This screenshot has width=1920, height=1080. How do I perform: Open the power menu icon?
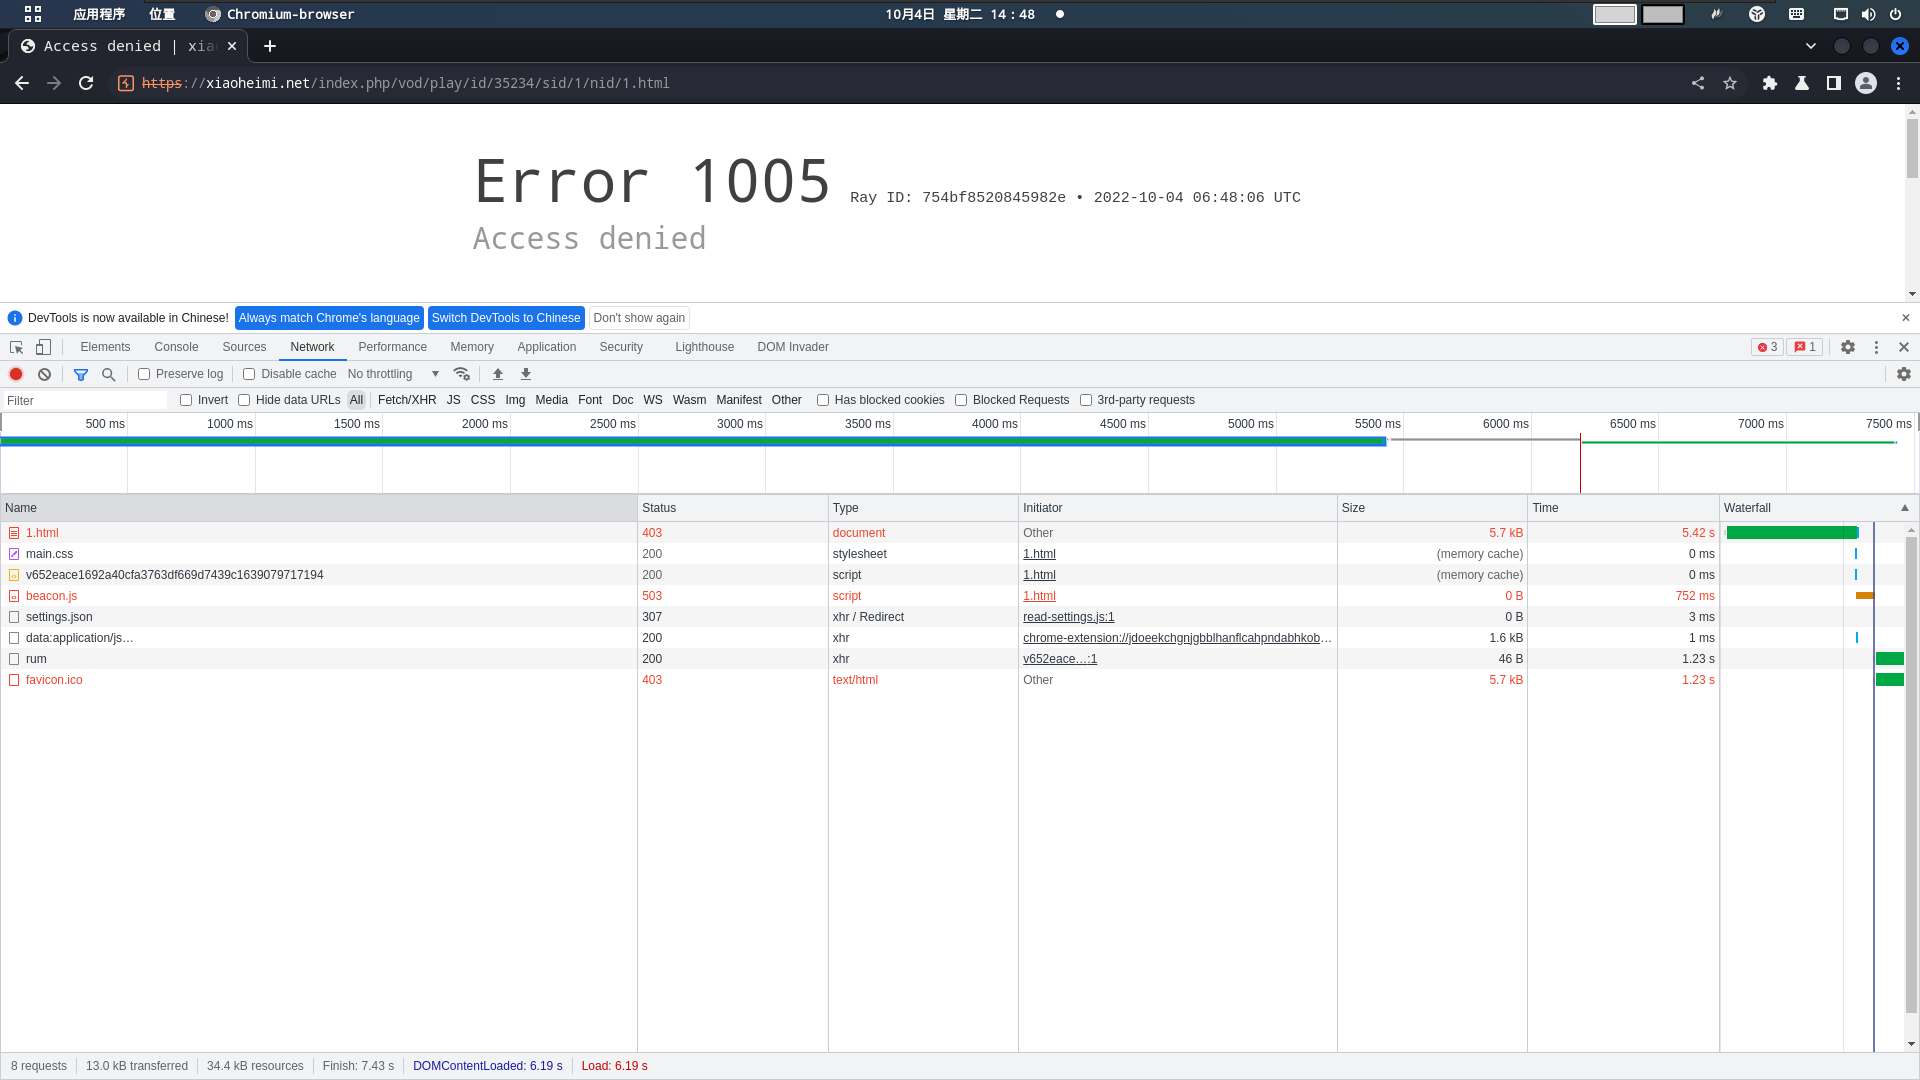pyautogui.click(x=1895, y=14)
